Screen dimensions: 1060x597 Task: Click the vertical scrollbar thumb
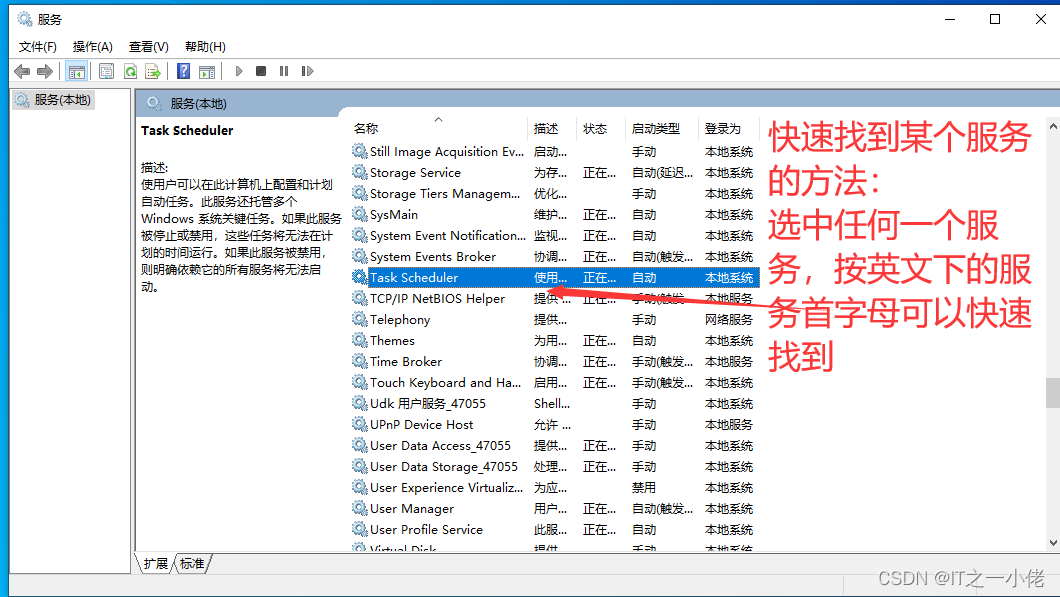[1053, 393]
